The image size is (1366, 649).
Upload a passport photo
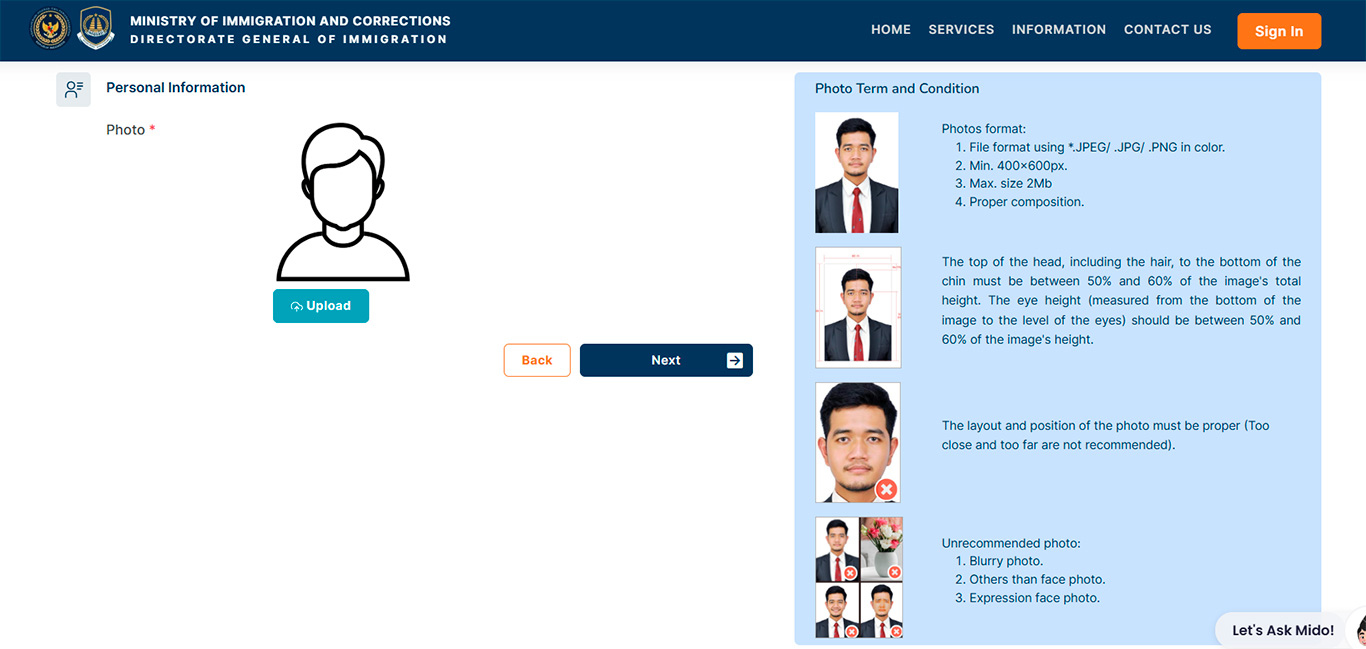tap(321, 306)
